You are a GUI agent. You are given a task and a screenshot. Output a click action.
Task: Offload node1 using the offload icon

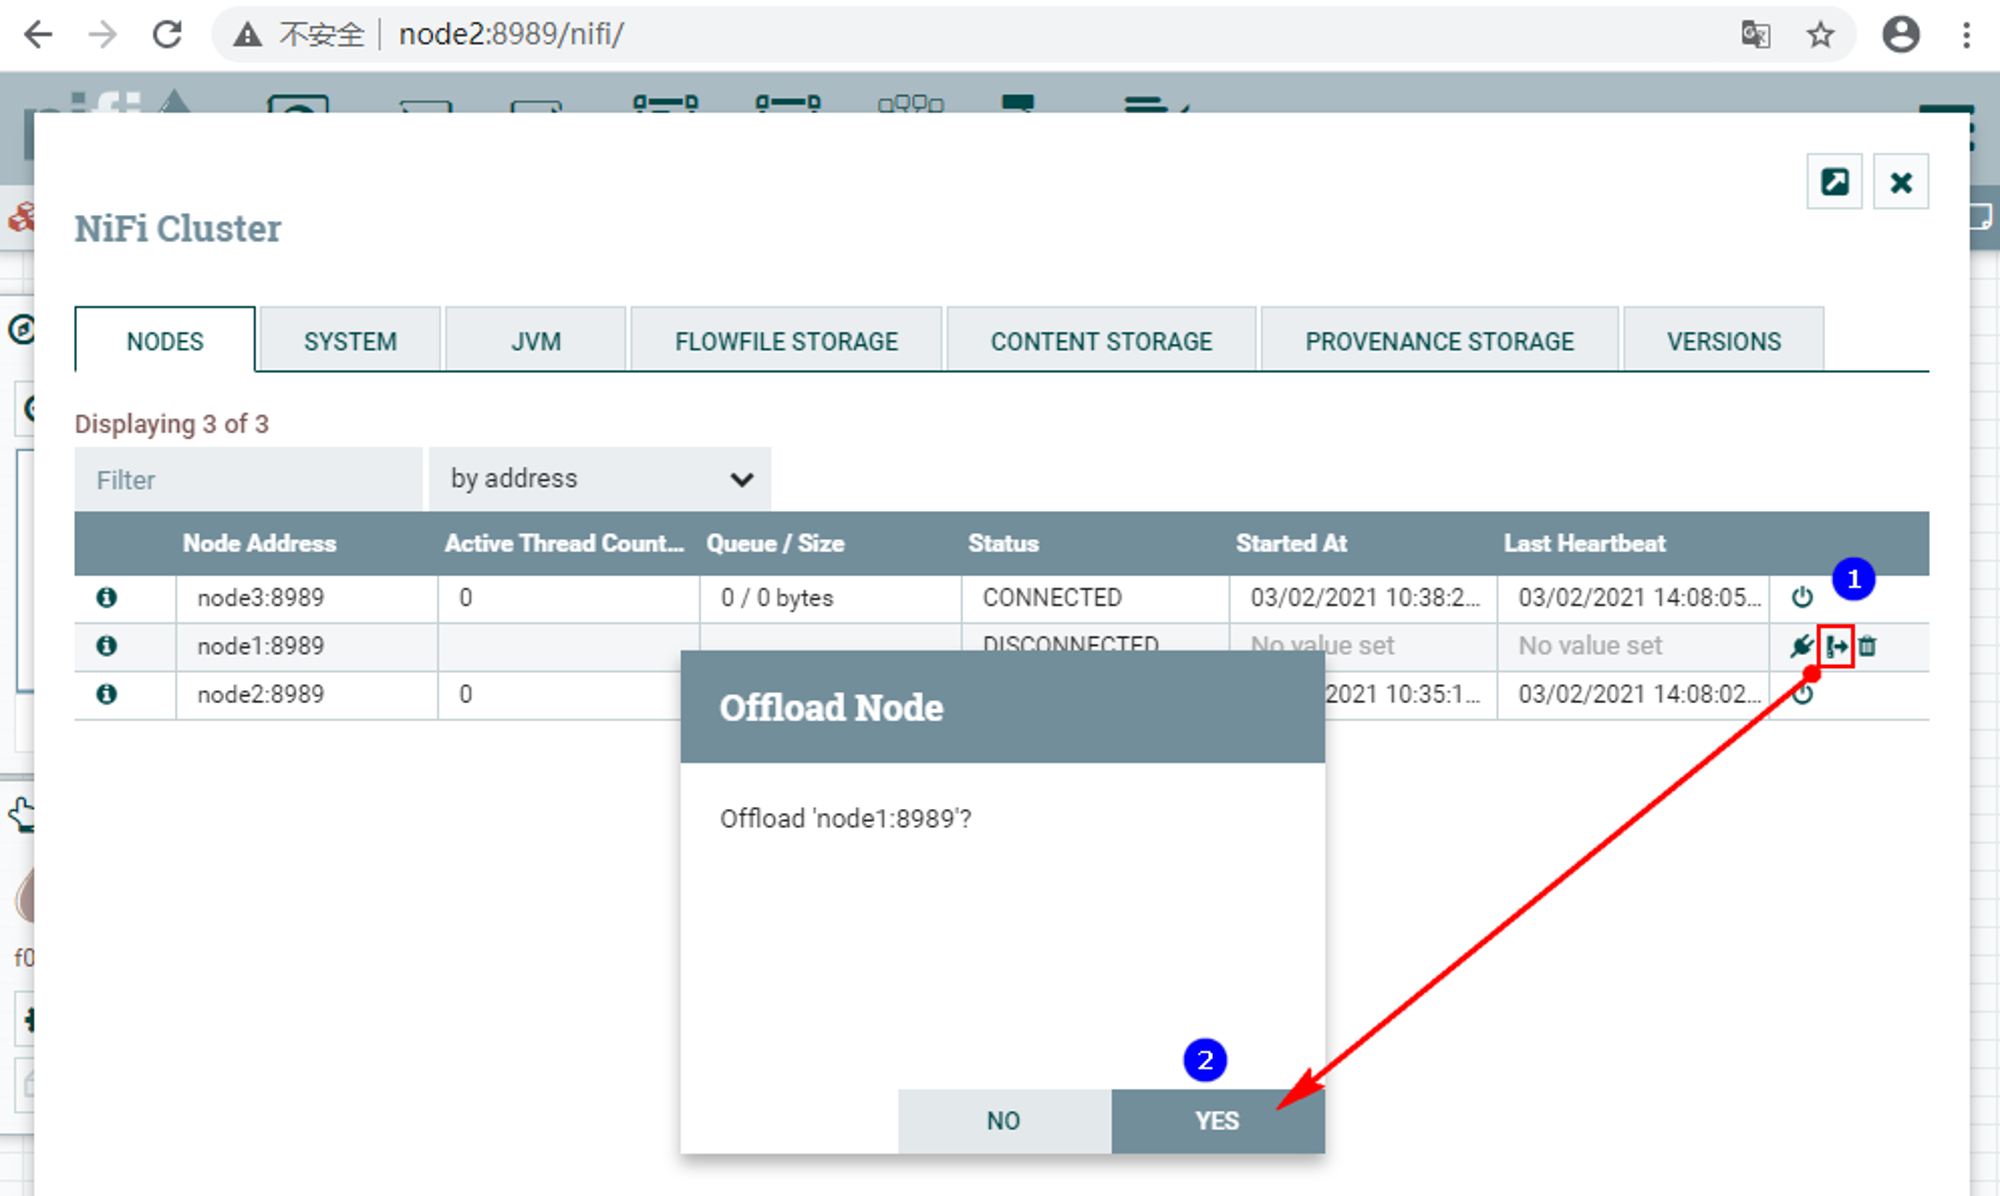click(x=1837, y=646)
